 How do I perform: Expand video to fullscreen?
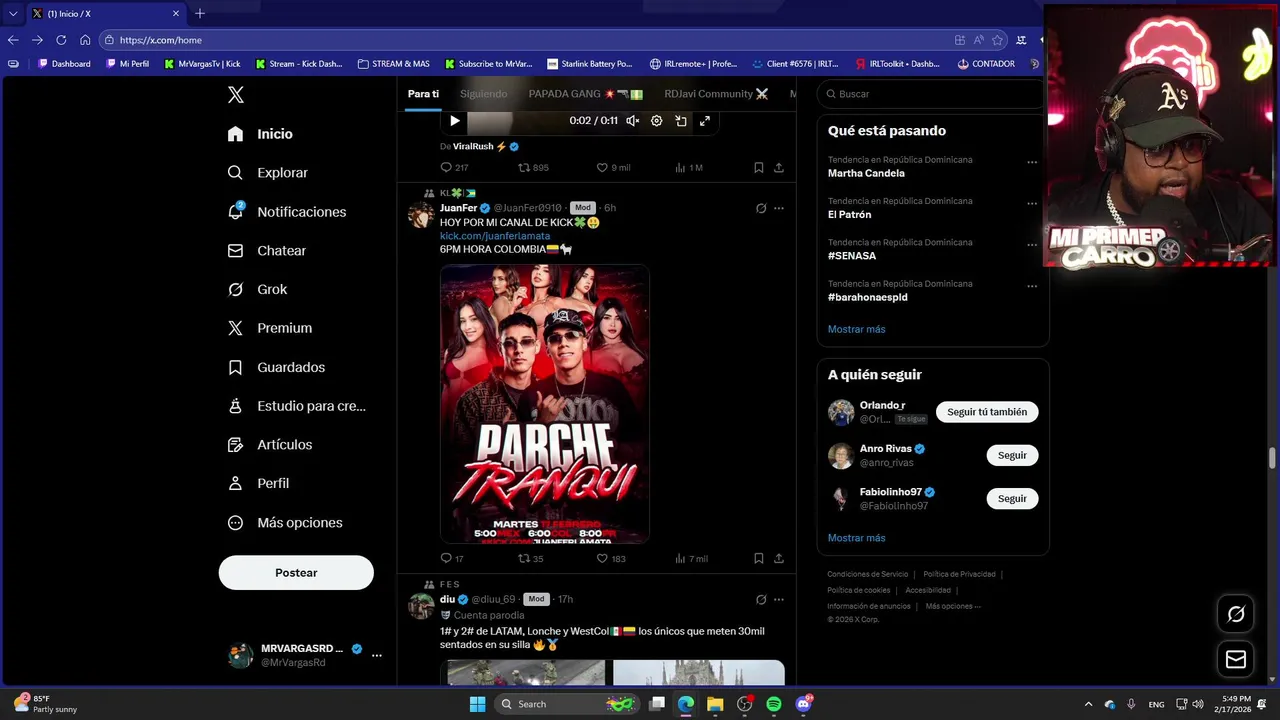tap(705, 121)
